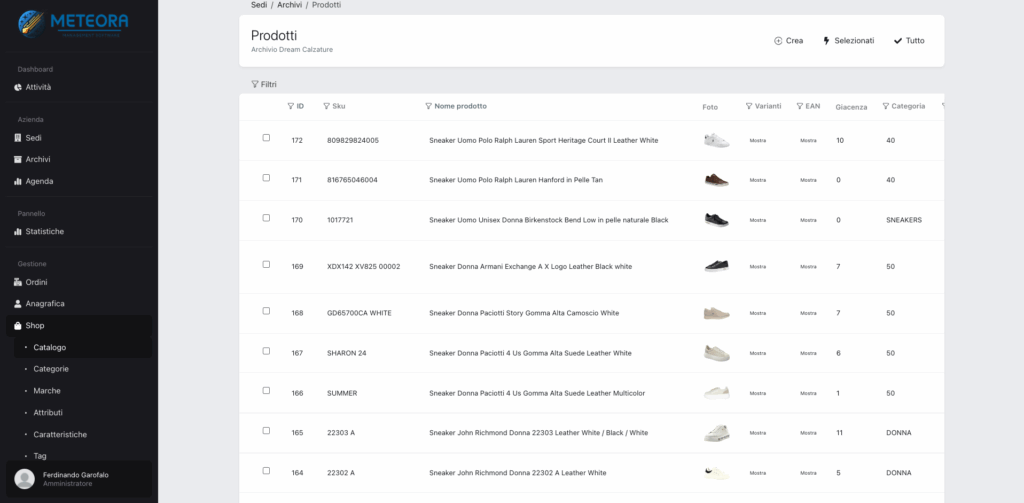Click the Shop bag icon in sidebar
The height and width of the screenshot is (503, 1024).
[18, 326]
